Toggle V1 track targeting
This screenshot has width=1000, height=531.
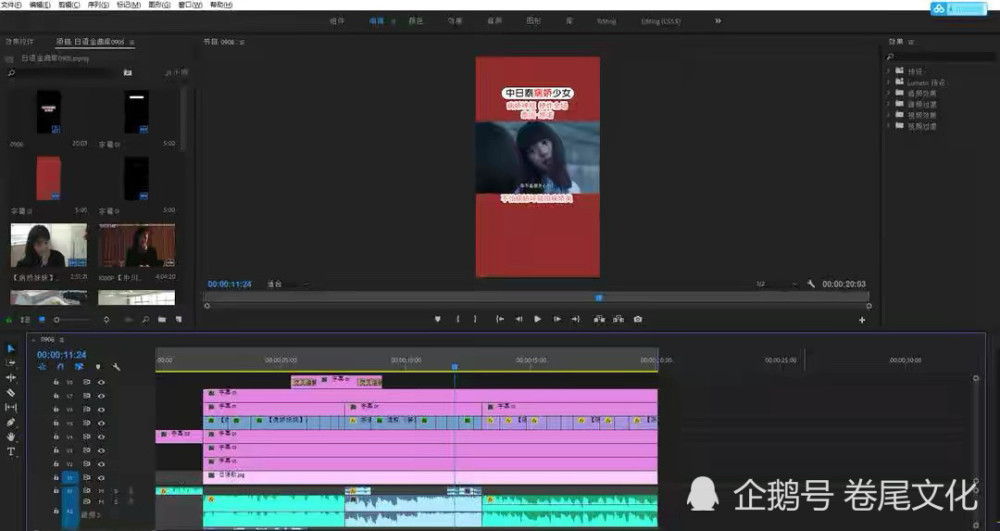point(70,477)
